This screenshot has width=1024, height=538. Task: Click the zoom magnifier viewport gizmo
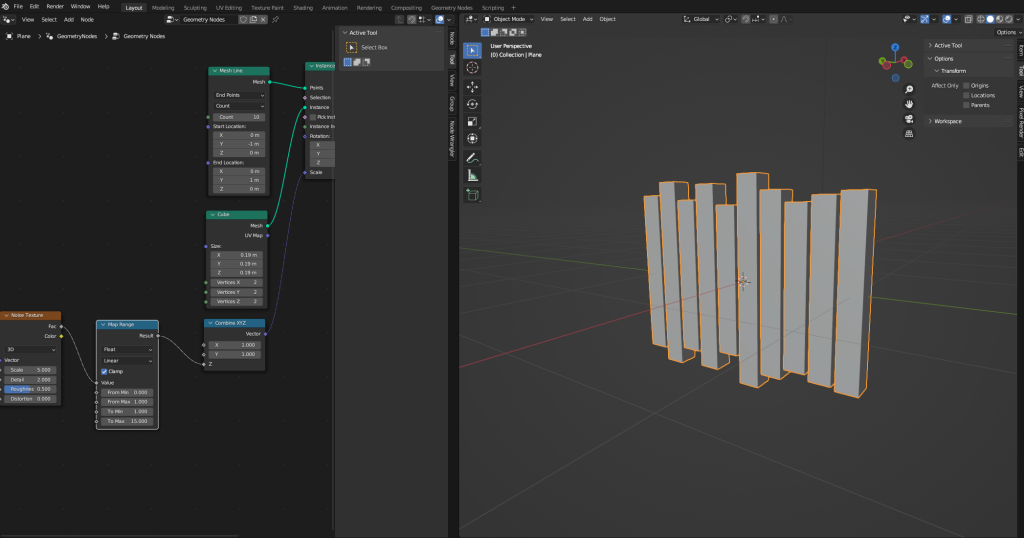pyautogui.click(x=909, y=87)
